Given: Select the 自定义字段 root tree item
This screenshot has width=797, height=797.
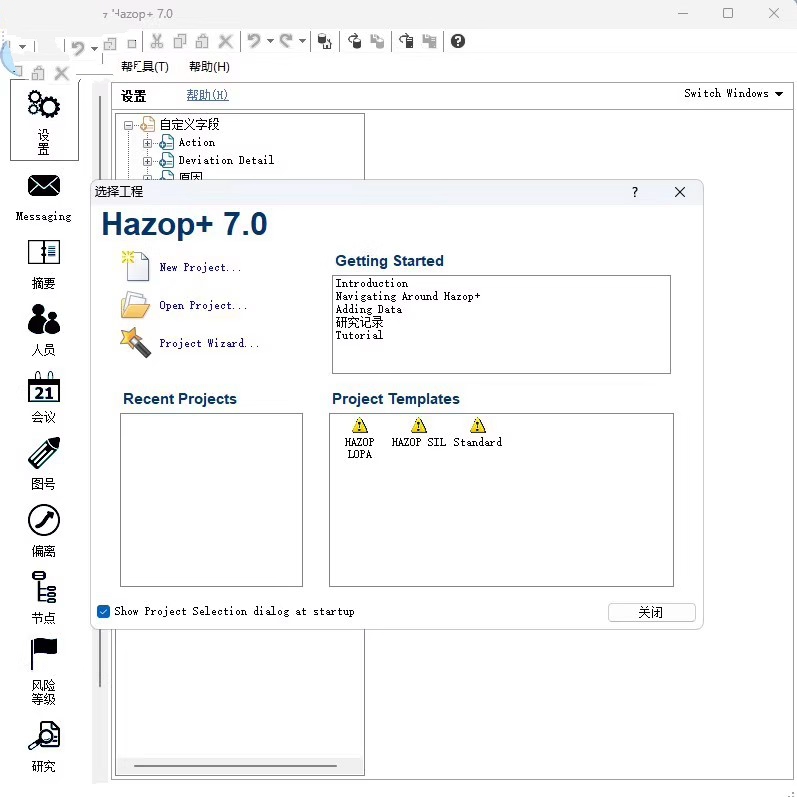Looking at the screenshot, I should tap(190, 124).
